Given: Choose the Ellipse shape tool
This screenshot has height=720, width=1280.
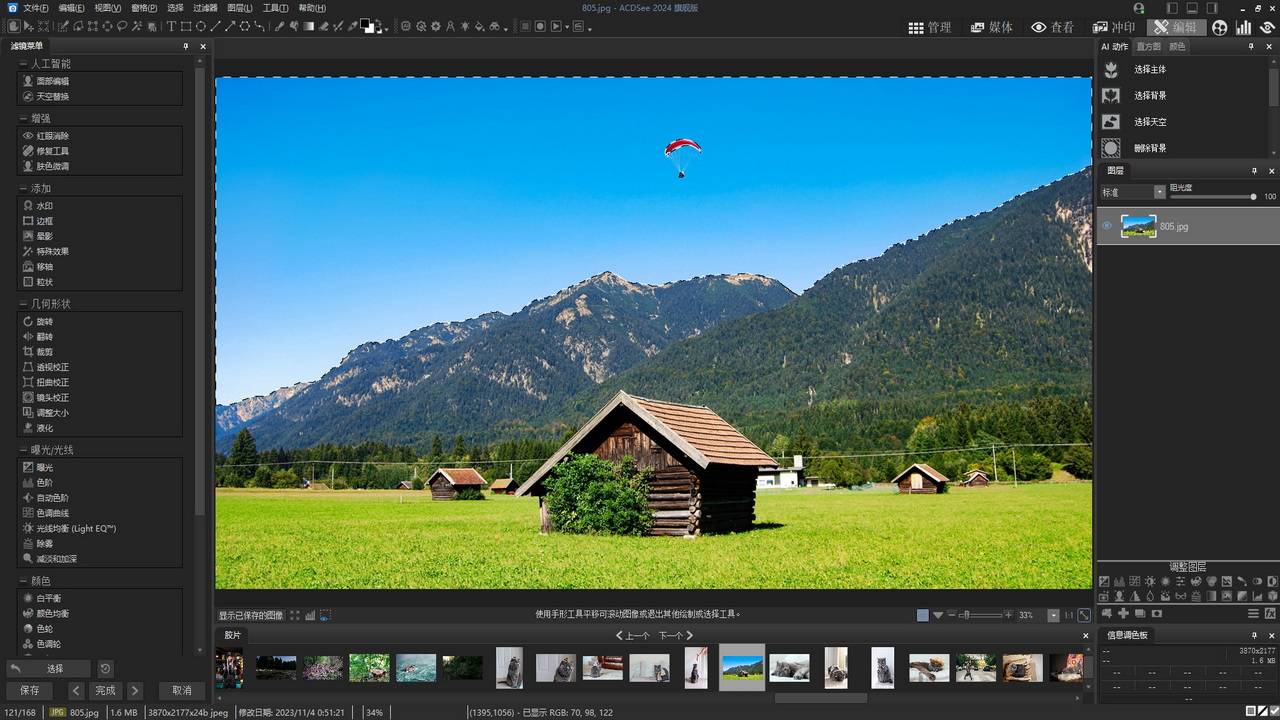Looking at the screenshot, I should [201, 26].
